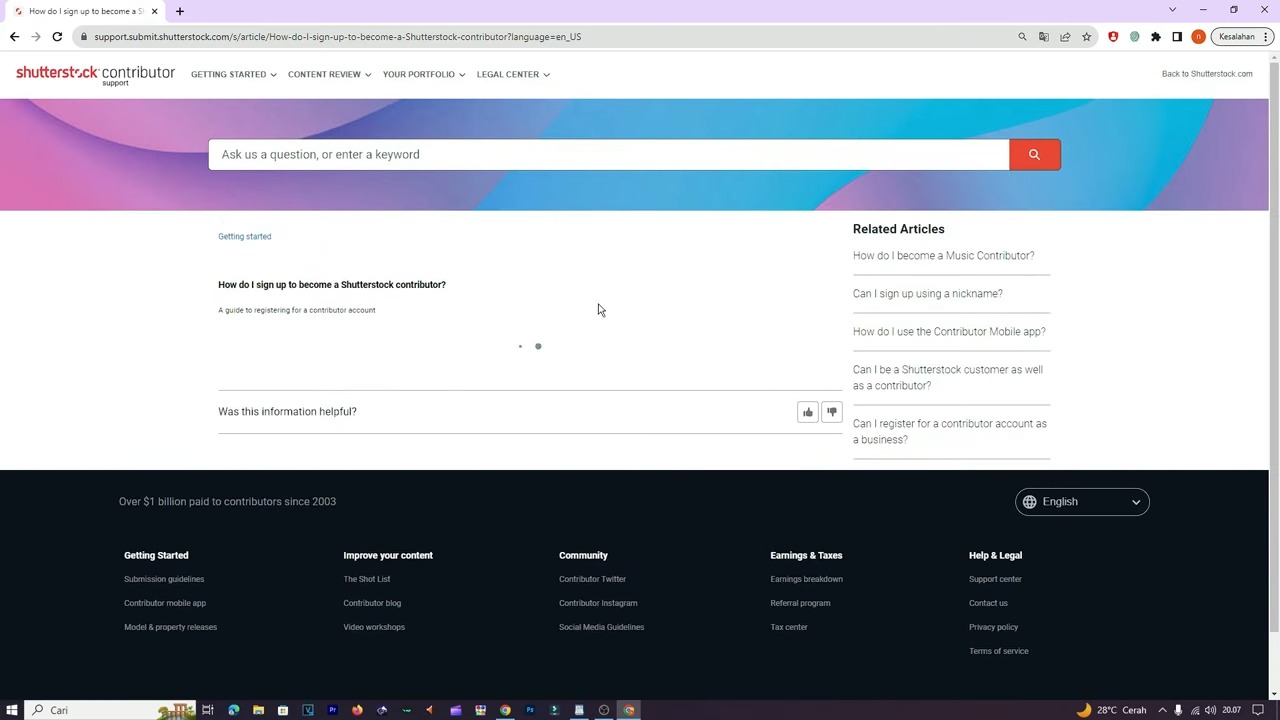
Task: Open Contributor mobile app footer link
Action: (165, 603)
